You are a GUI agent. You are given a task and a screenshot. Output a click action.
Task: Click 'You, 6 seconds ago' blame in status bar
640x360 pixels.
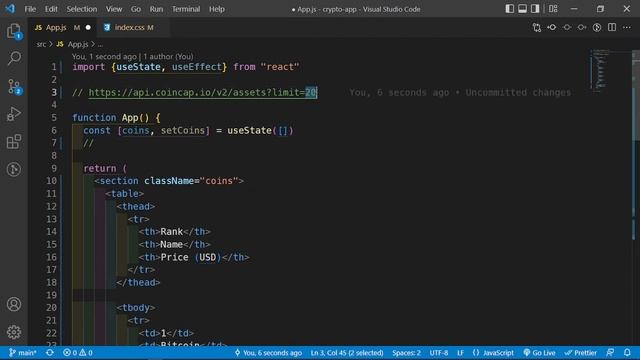coord(268,353)
